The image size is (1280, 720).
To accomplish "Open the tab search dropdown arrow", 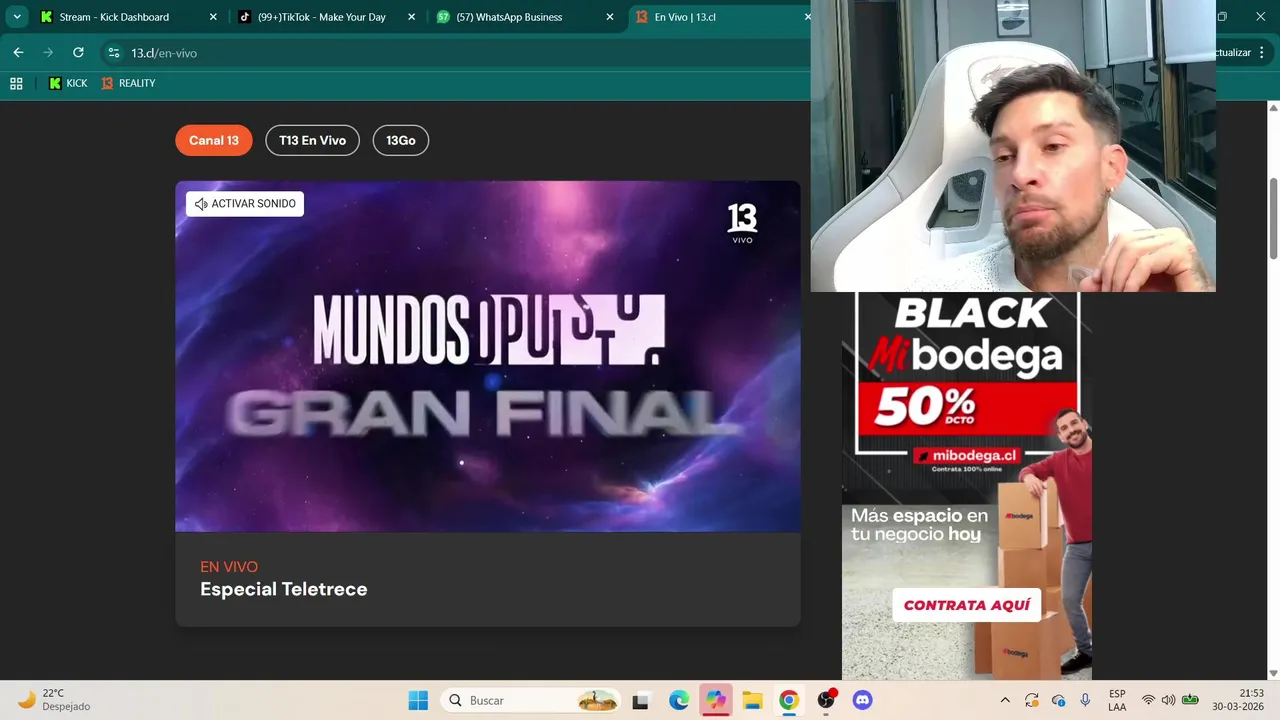I will pyautogui.click(x=17, y=17).
